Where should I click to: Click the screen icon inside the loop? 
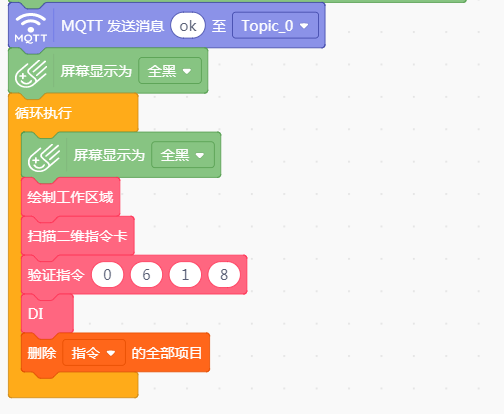[44, 157]
